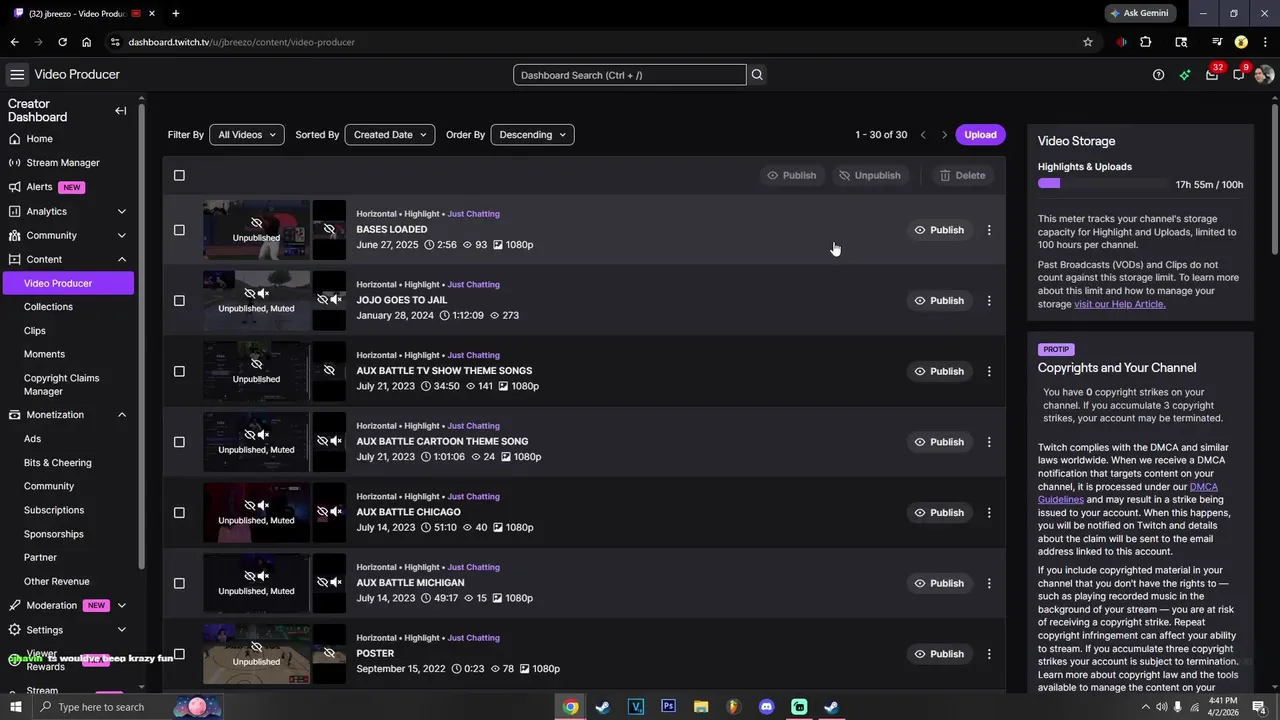Select the AUX BATTLE CHICAGO checkbox
1280x720 pixels.
point(179,513)
